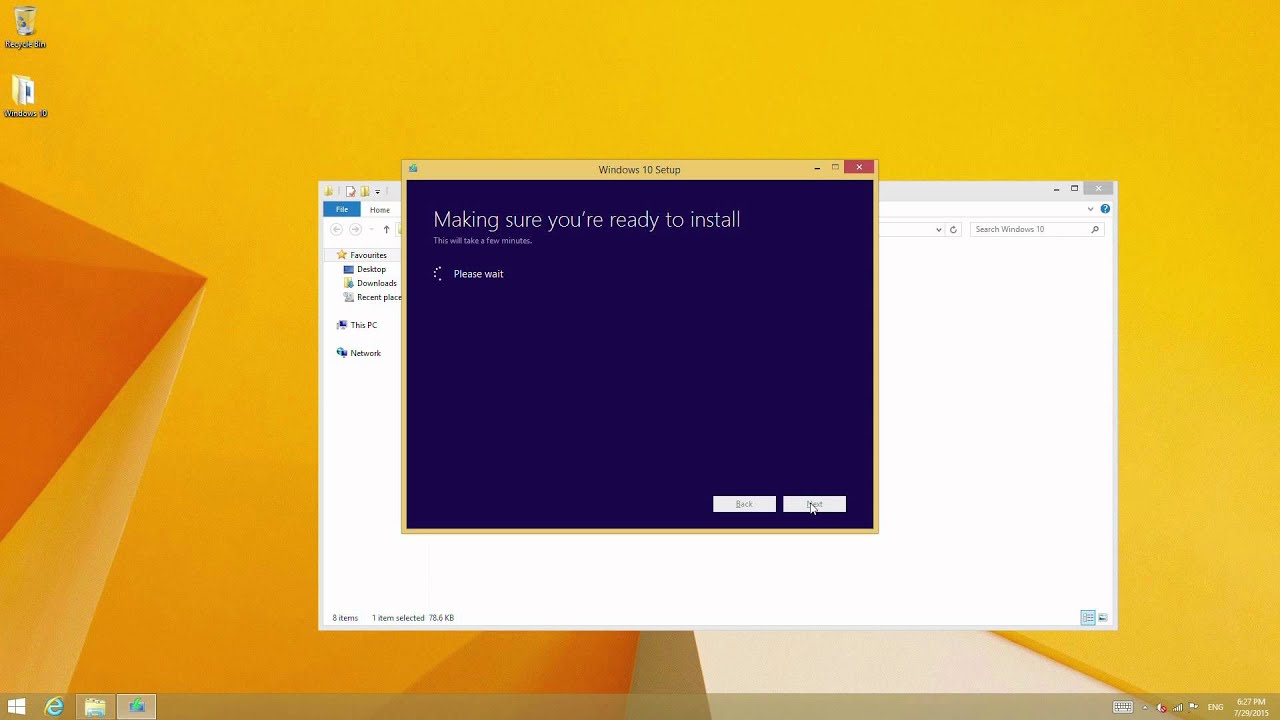Minimize the File Explorer window

click(1056, 189)
